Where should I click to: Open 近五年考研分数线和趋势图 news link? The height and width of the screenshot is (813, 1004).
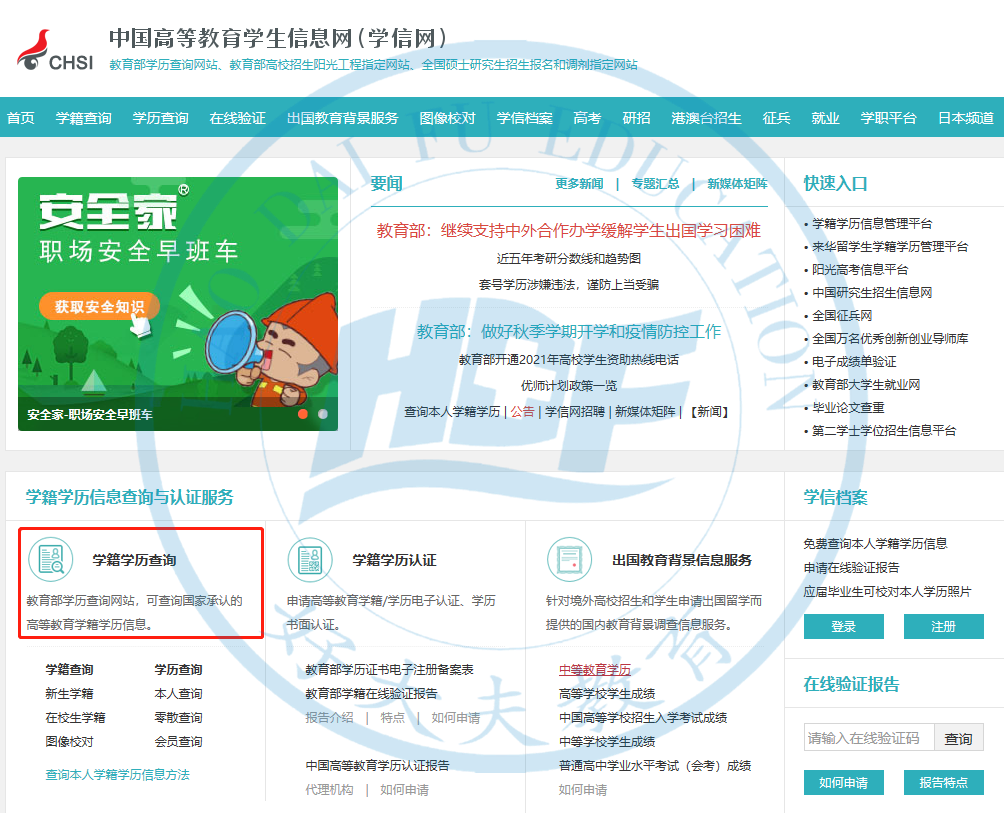pos(569,259)
